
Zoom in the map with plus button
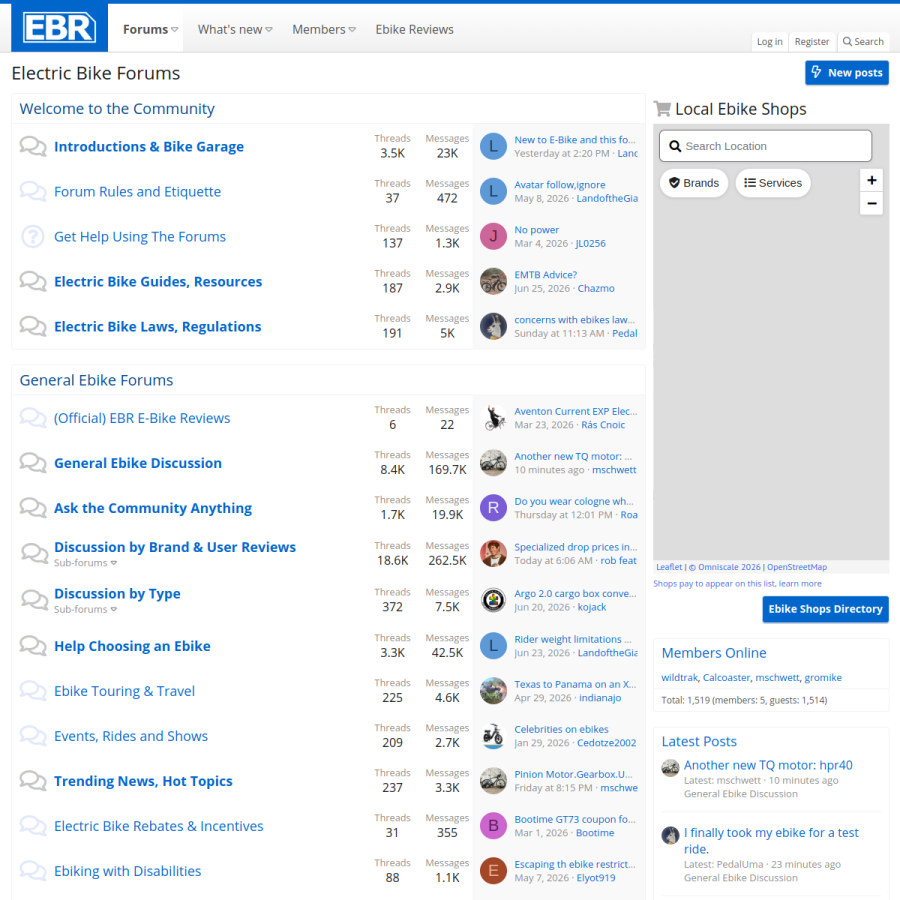point(871,180)
